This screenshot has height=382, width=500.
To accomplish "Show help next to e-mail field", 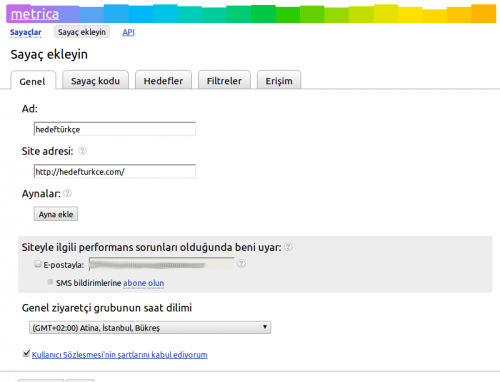I will click(x=241, y=264).
